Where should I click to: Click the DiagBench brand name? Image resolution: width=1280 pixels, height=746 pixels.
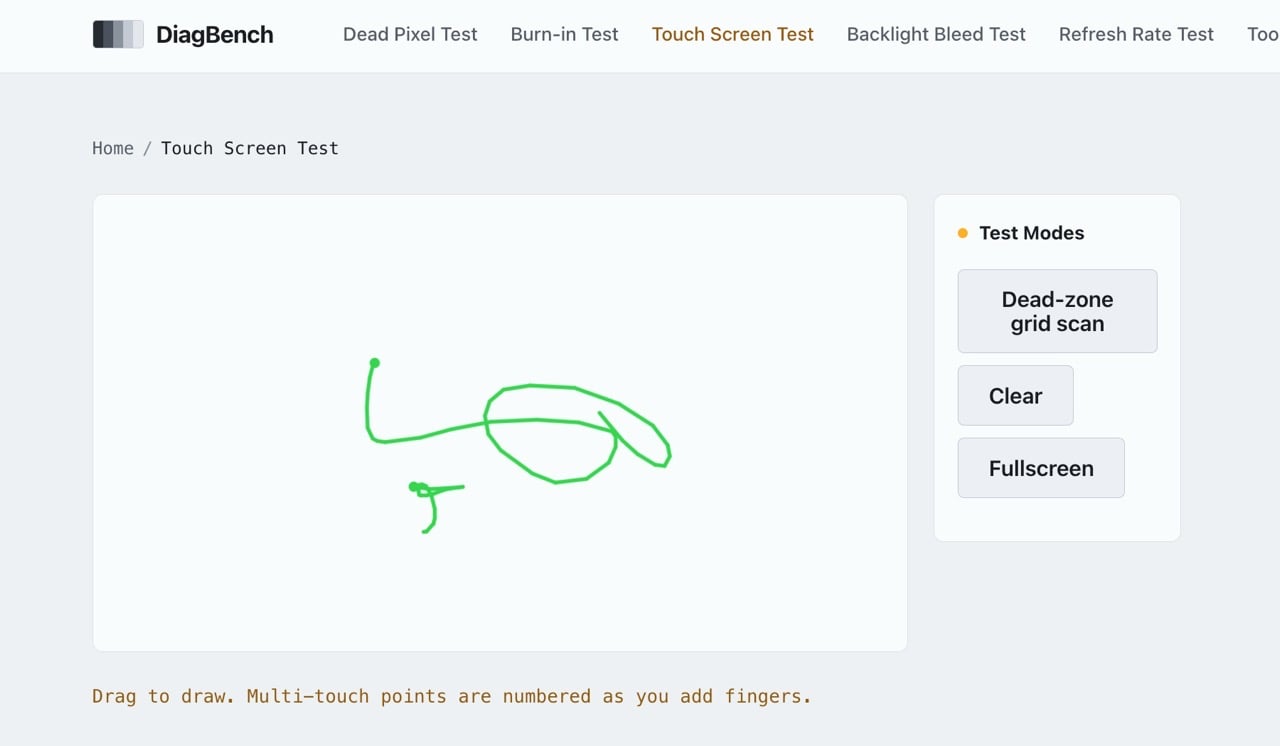(215, 35)
